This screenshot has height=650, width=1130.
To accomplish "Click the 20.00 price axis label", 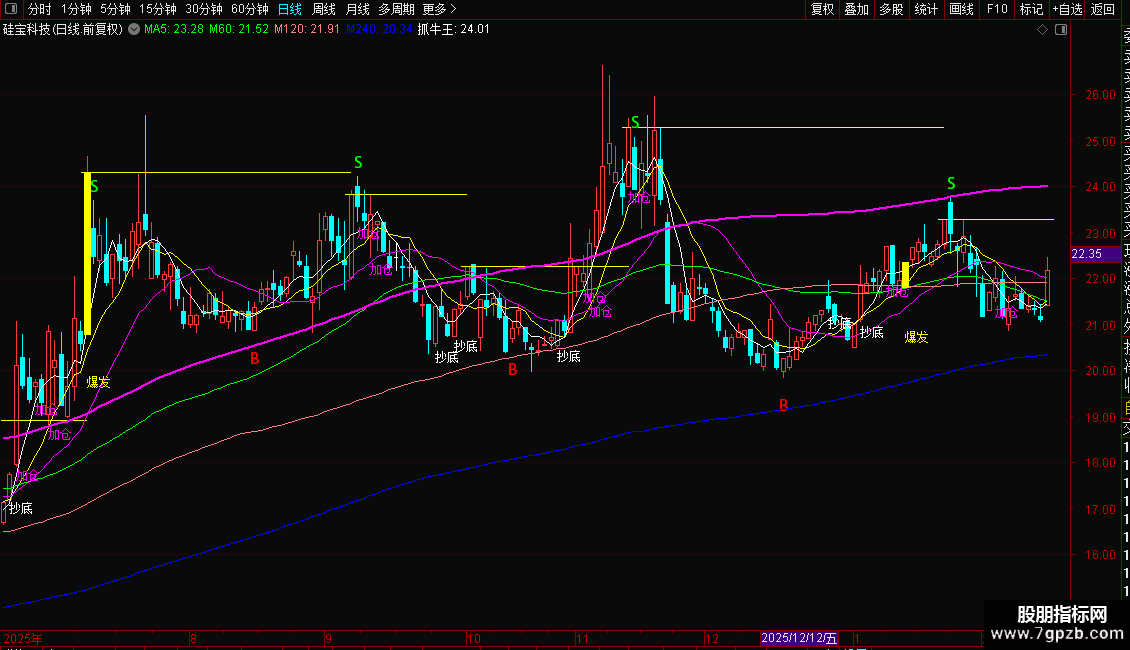I will click(1100, 370).
